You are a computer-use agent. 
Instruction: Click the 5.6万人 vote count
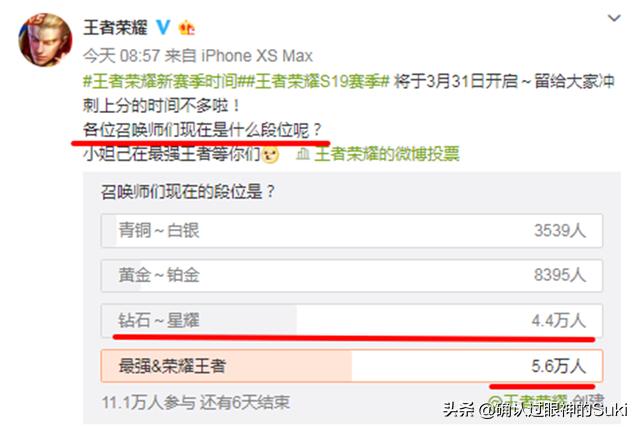point(558,366)
